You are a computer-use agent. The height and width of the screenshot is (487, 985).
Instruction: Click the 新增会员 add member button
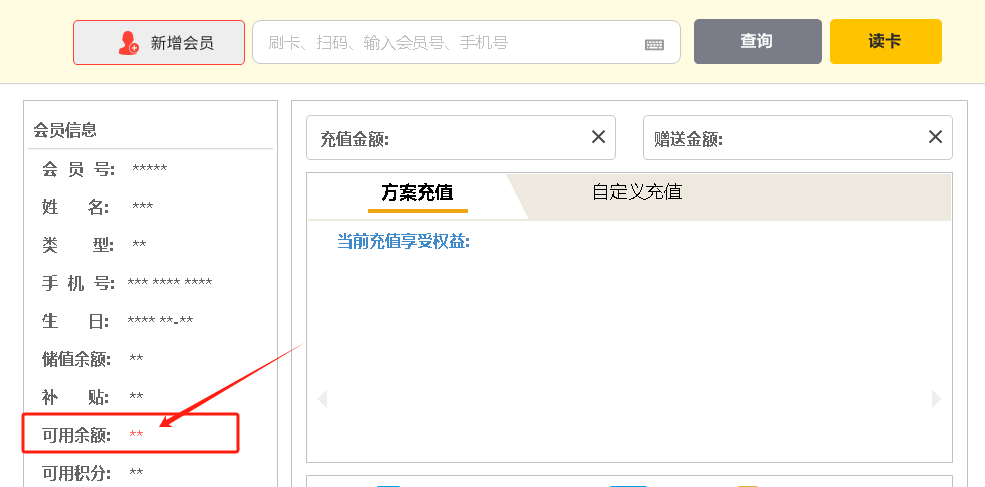point(159,43)
